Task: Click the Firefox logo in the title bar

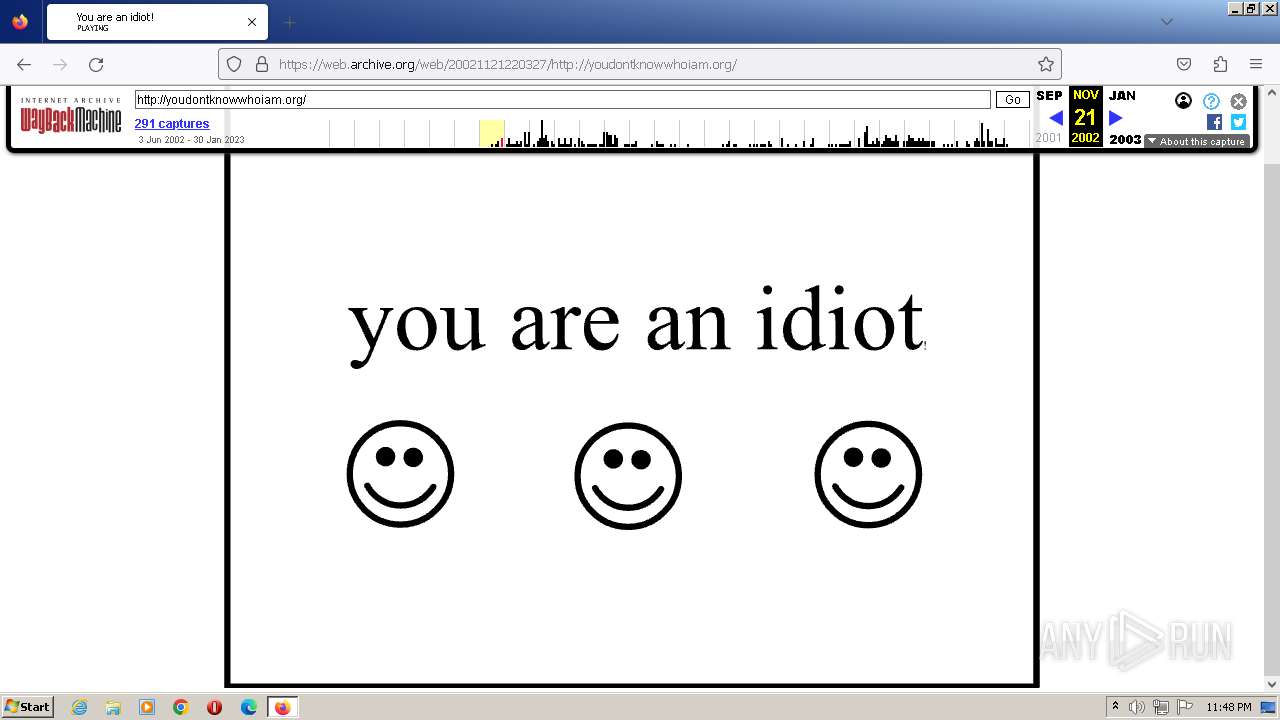Action: point(20,21)
